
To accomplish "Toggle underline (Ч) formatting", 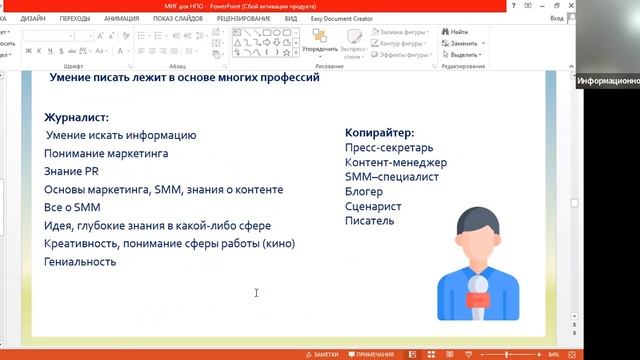I will [50, 51].
